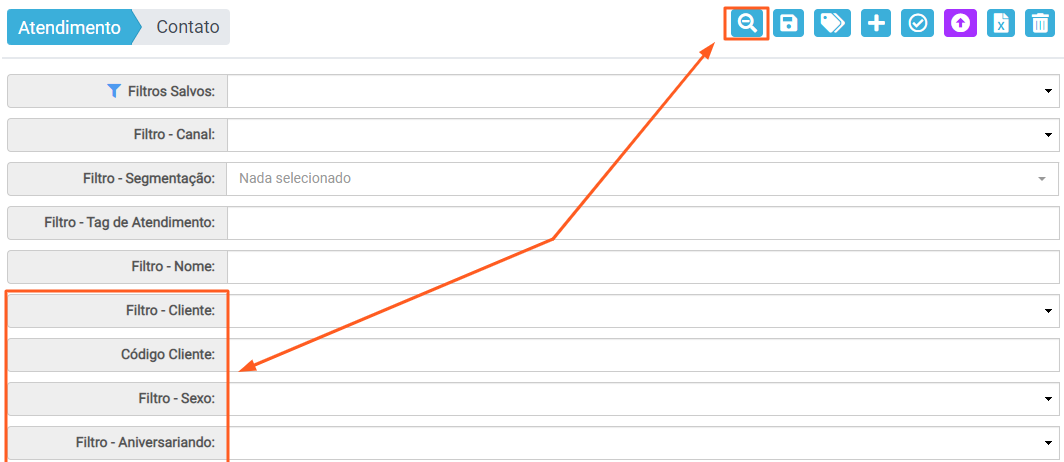Open the Filtros Salvos dropdown
This screenshot has height=462, width=1064.
[643, 91]
